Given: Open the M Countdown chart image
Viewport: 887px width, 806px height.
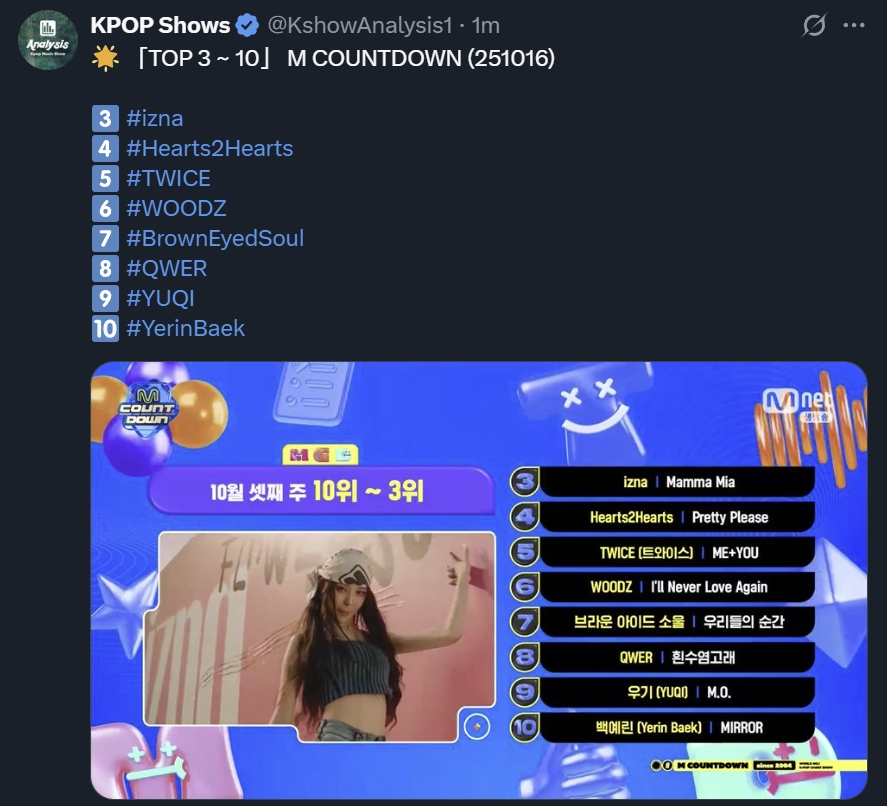Looking at the screenshot, I should click(x=479, y=581).
